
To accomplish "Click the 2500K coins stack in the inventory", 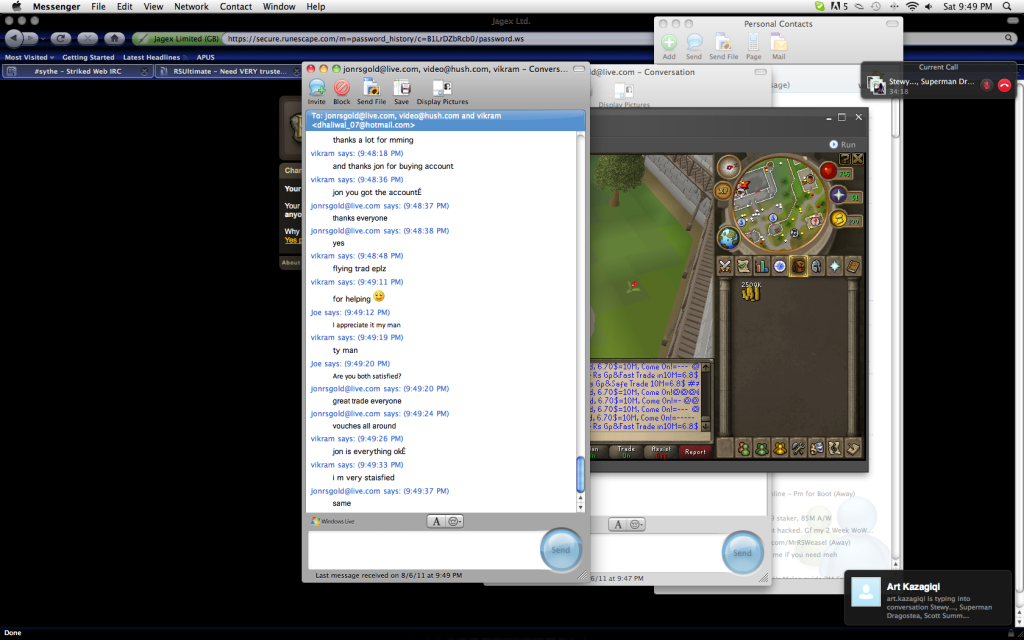I will click(x=751, y=292).
